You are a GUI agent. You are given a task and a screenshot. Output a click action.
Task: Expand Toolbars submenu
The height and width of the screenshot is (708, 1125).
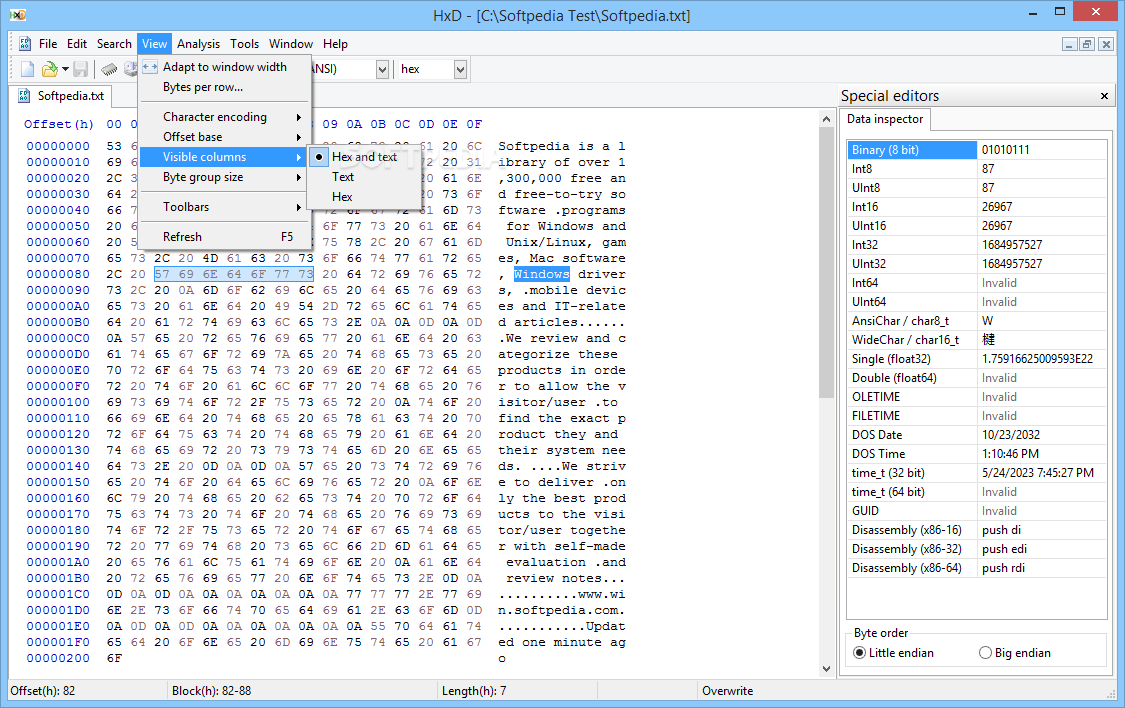point(225,207)
